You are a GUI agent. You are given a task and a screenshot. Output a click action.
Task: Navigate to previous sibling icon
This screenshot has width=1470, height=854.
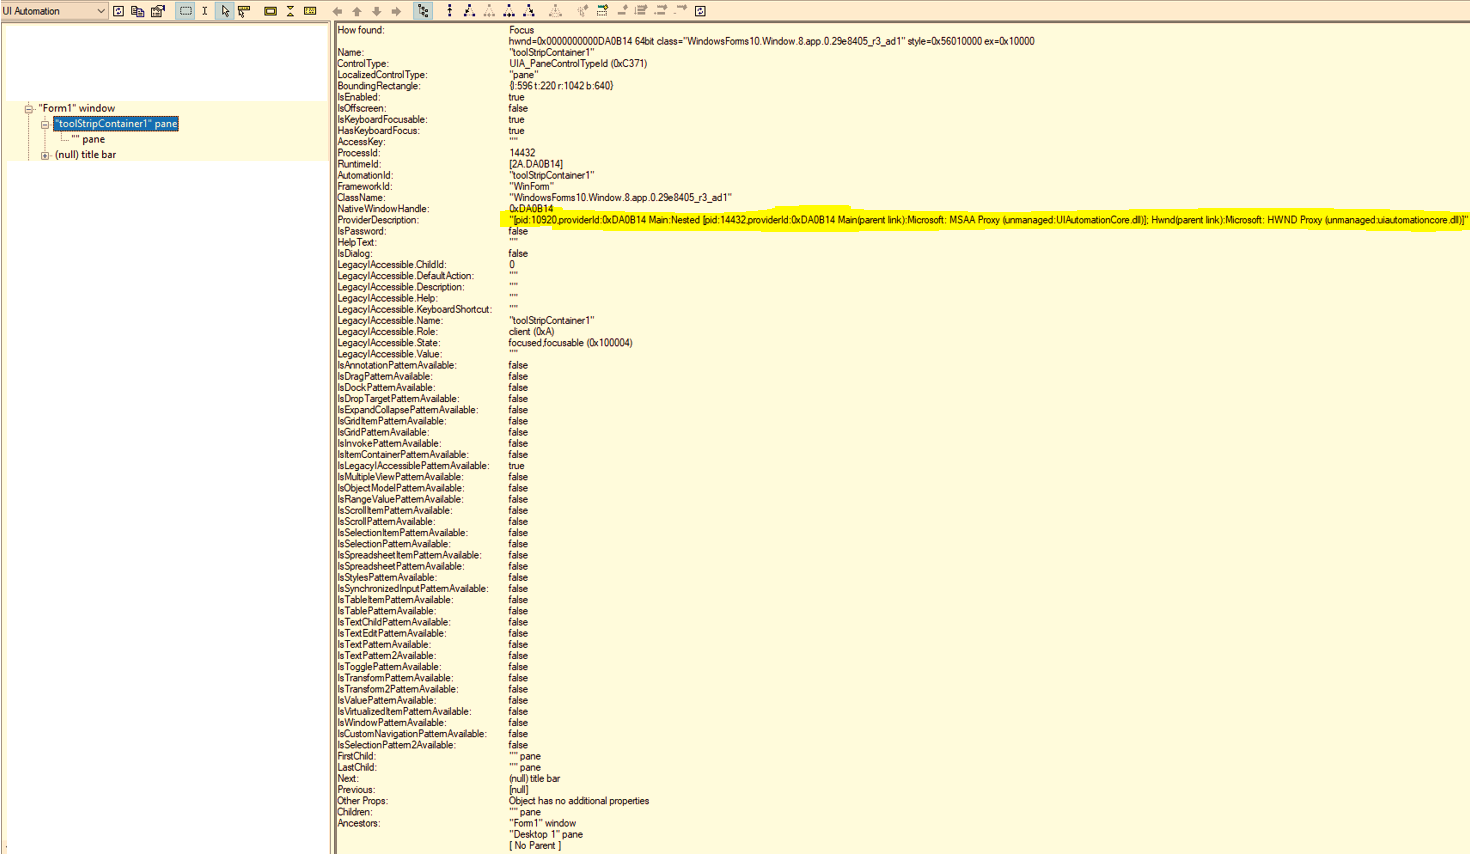point(489,11)
